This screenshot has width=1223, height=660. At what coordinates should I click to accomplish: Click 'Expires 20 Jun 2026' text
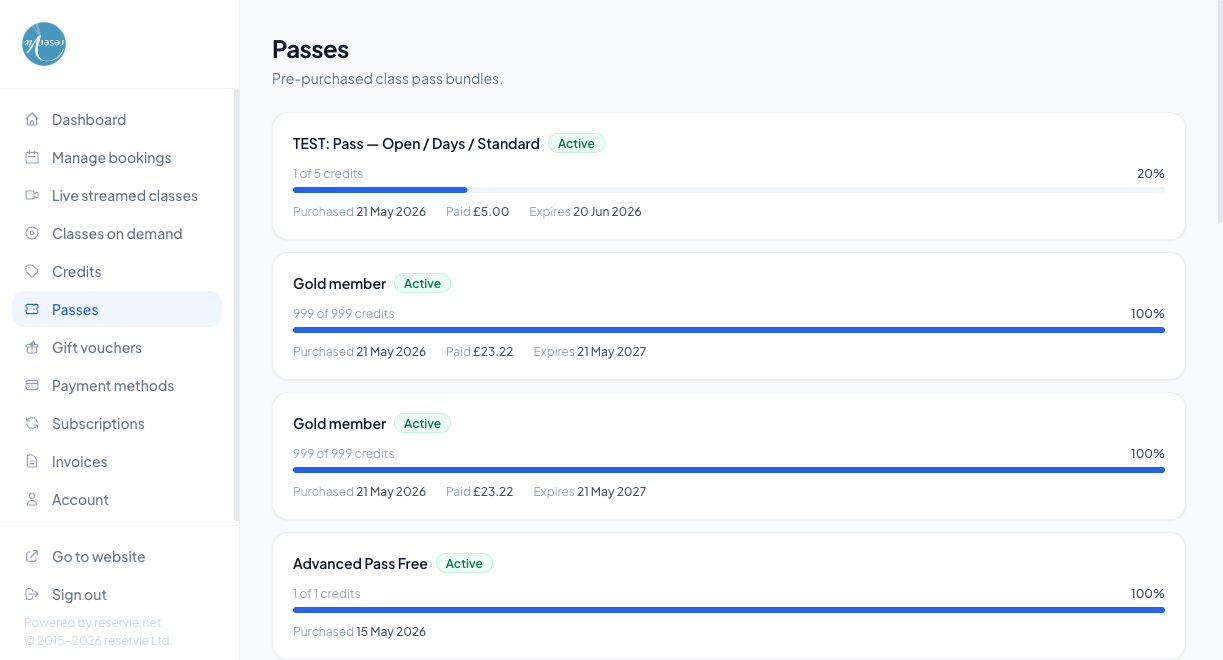[x=585, y=212]
